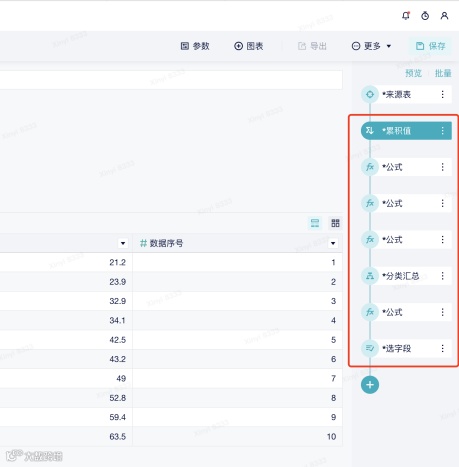Select 数据序号 cell with value 8
The width and height of the screenshot is (459, 467).
(237, 398)
